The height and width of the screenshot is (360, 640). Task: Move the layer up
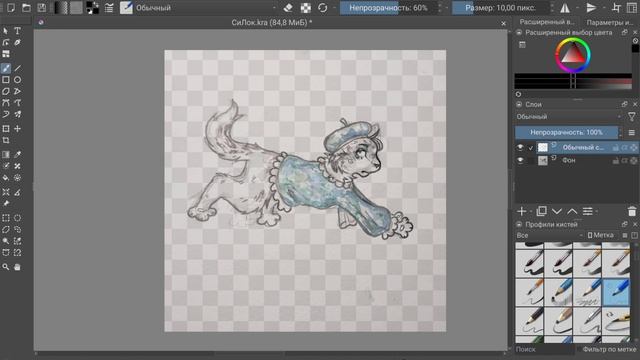coord(572,211)
